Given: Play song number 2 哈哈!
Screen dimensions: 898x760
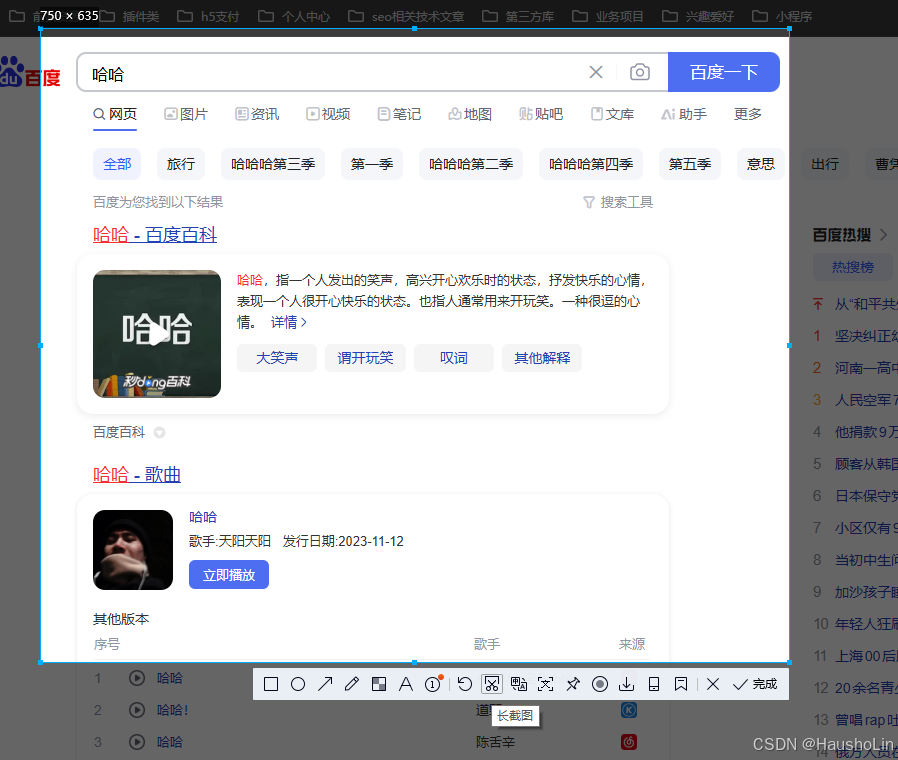Looking at the screenshot, I should [x=137, y=710].
